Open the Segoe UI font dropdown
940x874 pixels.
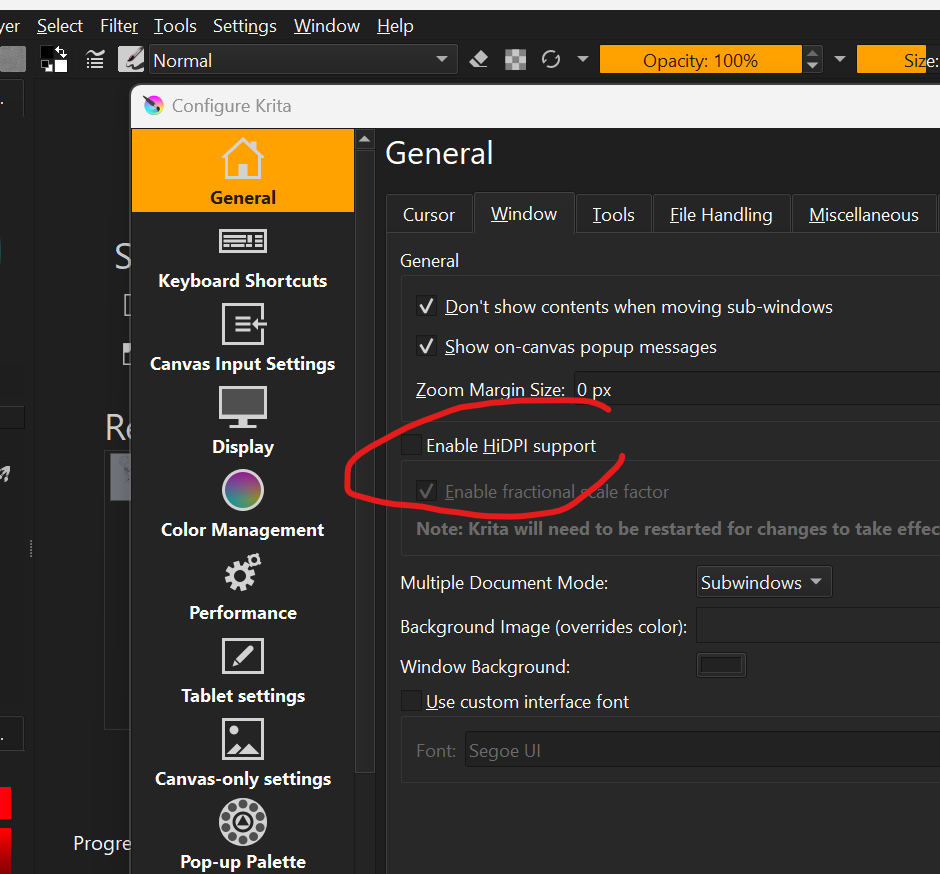[x=700, y=751]
